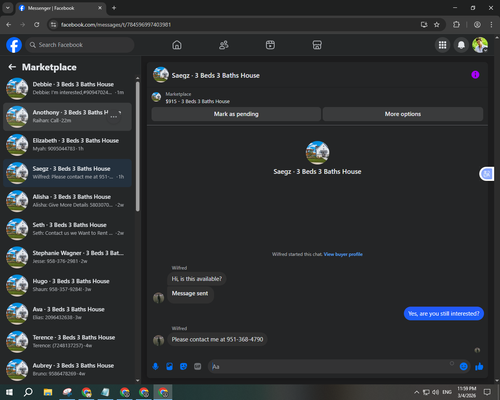The width and height of the screenshot is (500, 400).
Task: Click the address bar URL
Action: pyautogui.click(x=116, y=25)
